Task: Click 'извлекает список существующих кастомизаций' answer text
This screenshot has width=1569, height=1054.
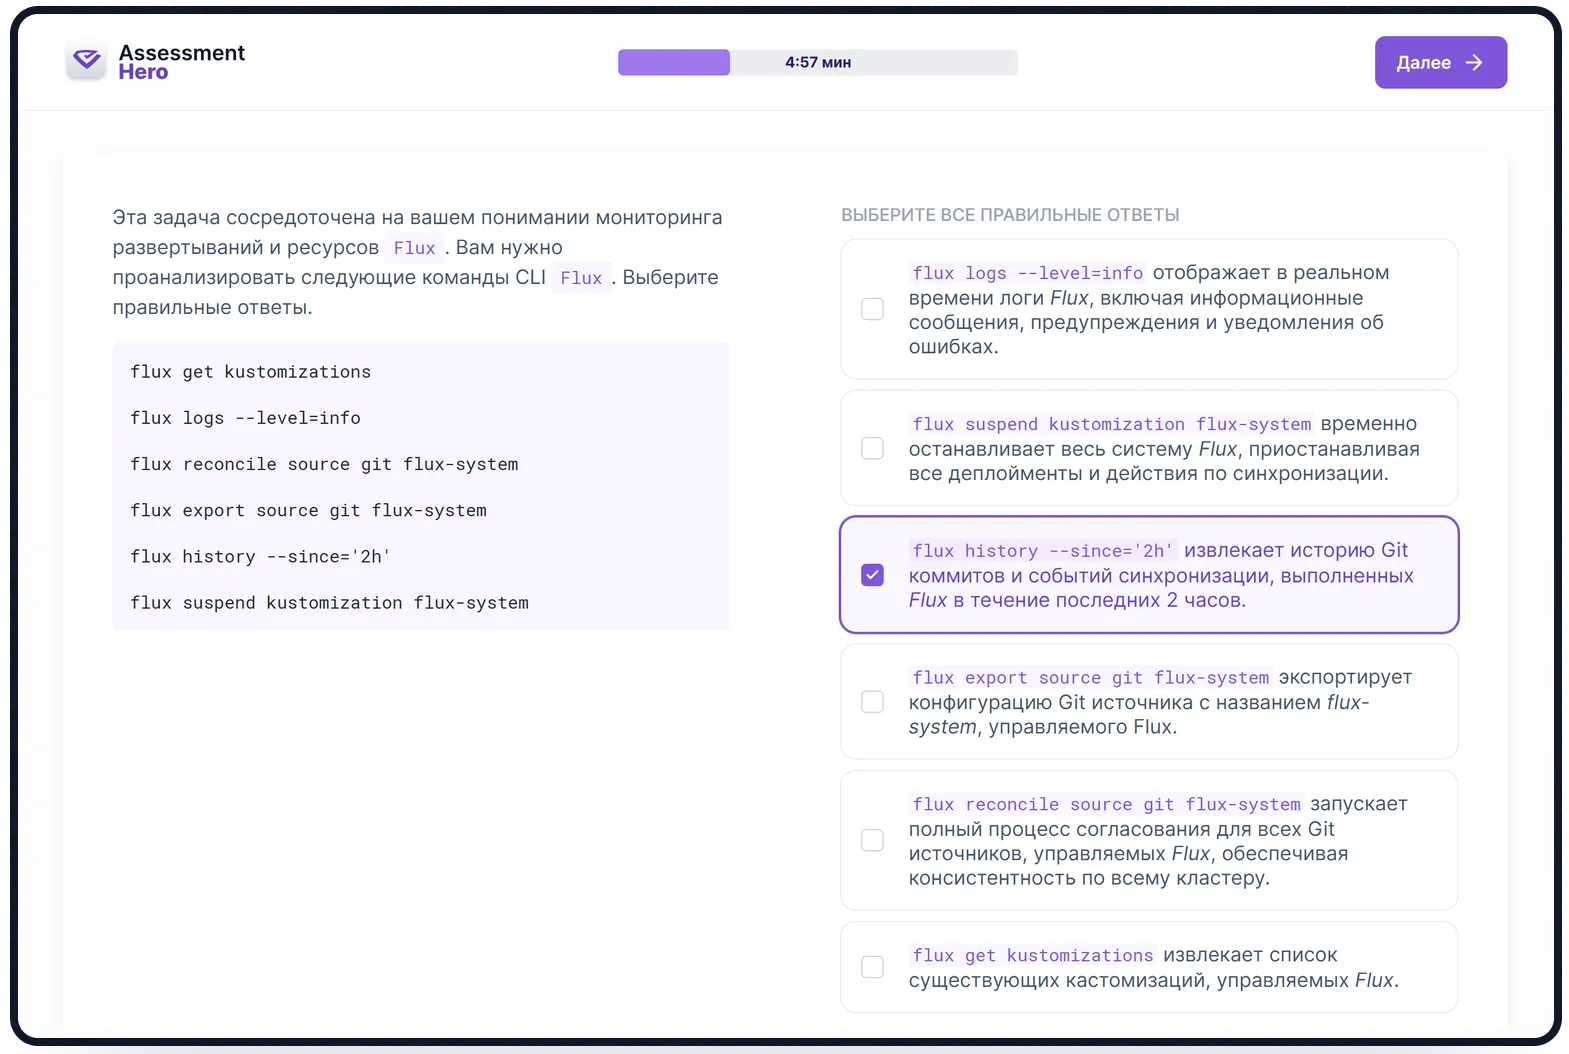Action: (1154, 968)
